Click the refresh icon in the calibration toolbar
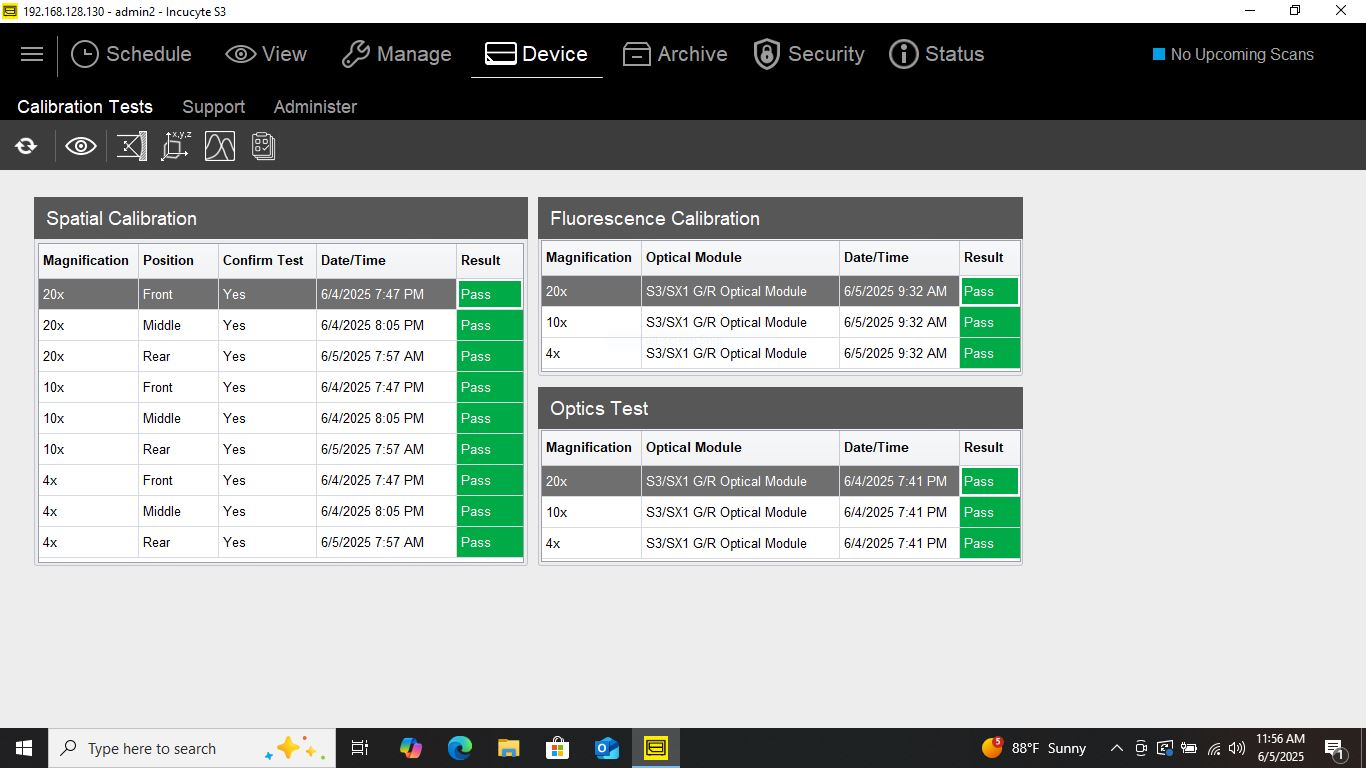The image size is (1366, 768). [x=26, y=146]
